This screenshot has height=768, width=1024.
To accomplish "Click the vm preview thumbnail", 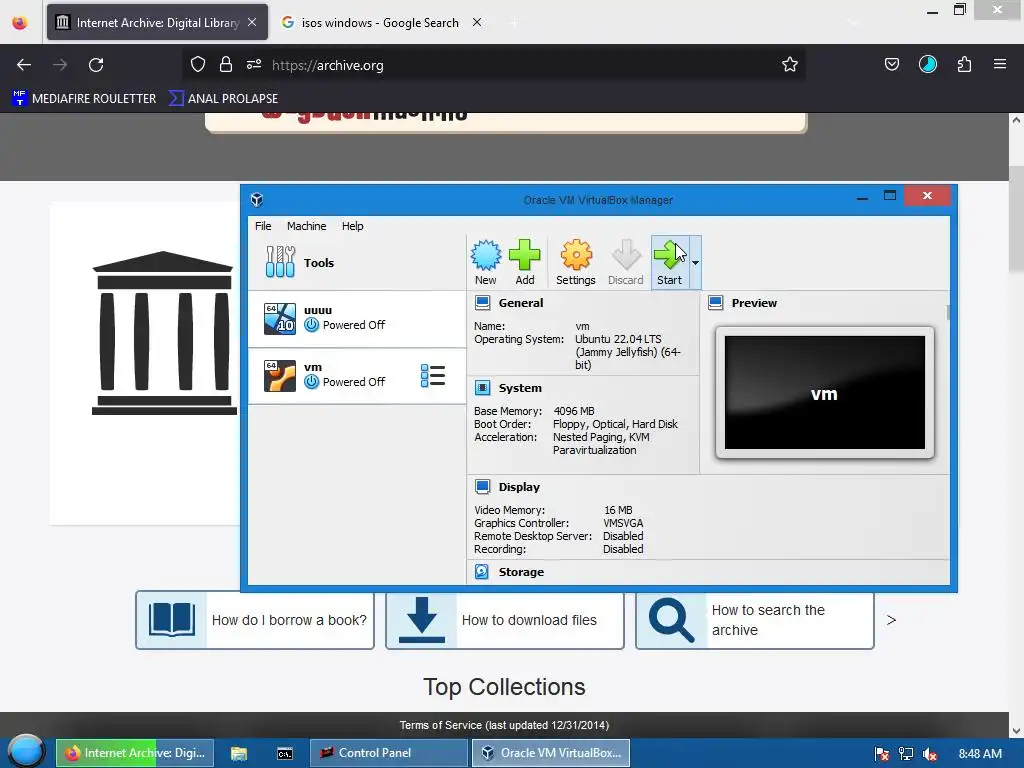I will point(825,392).
